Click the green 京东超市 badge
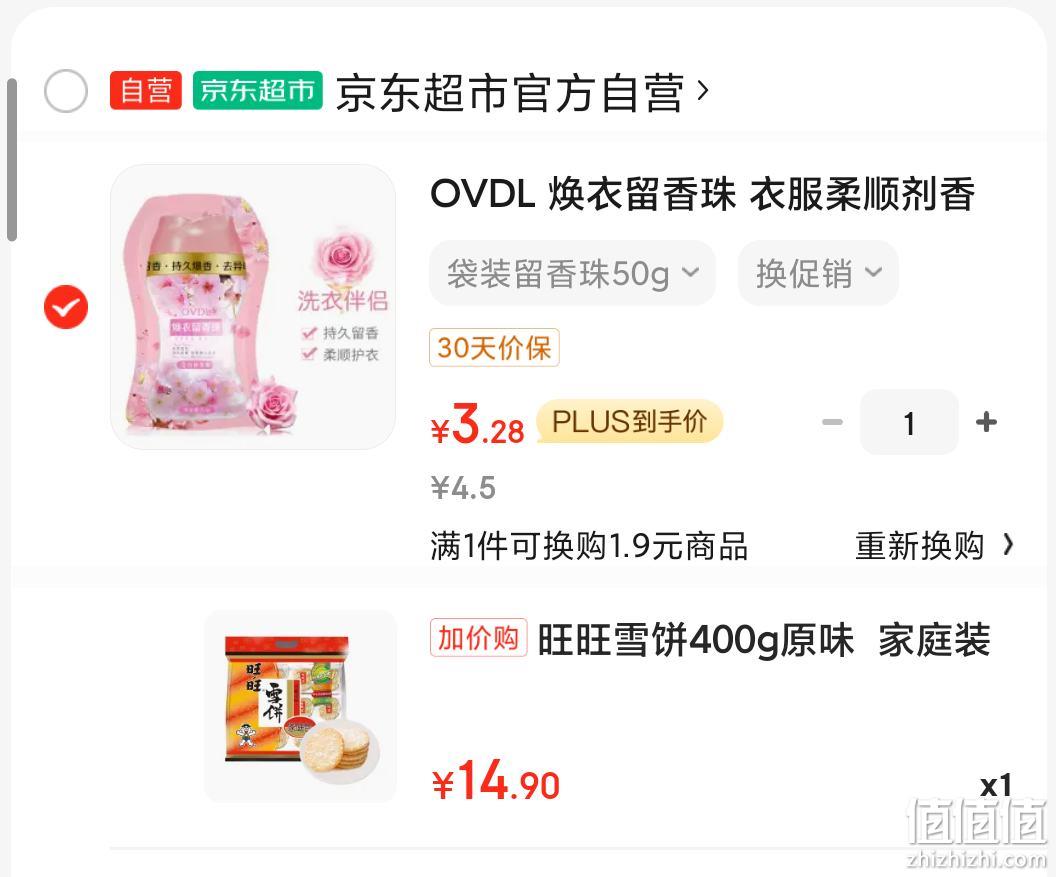The image size is (1056, 877). pos(257,90)
